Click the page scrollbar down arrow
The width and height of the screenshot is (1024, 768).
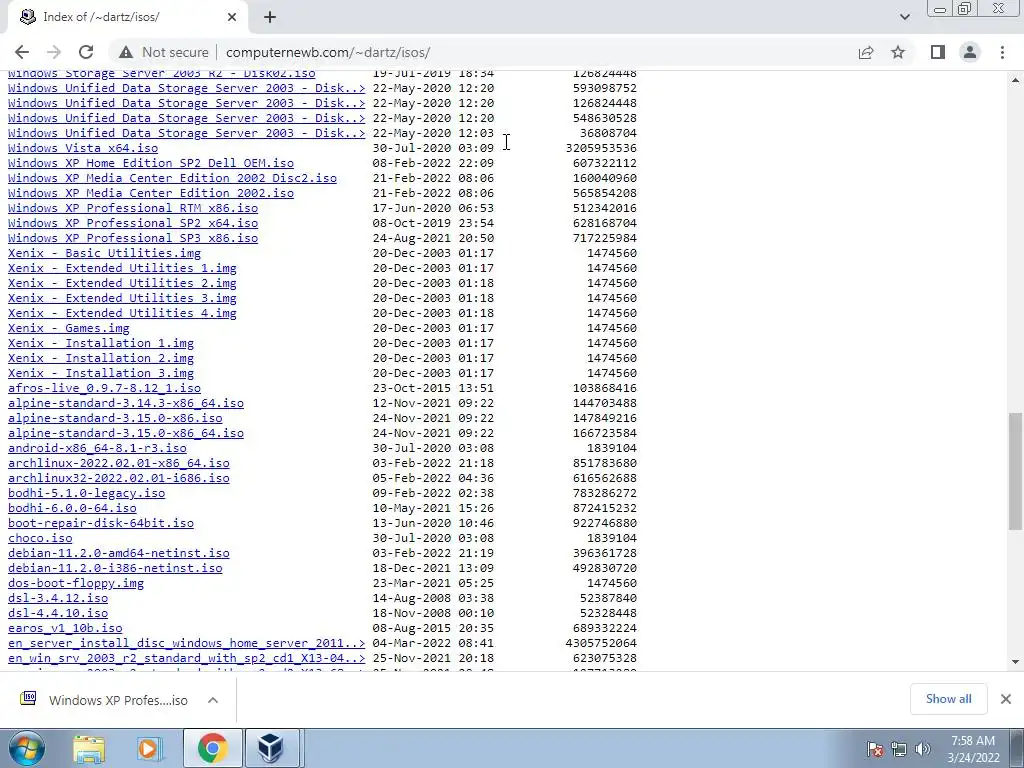coord(1016,662)
